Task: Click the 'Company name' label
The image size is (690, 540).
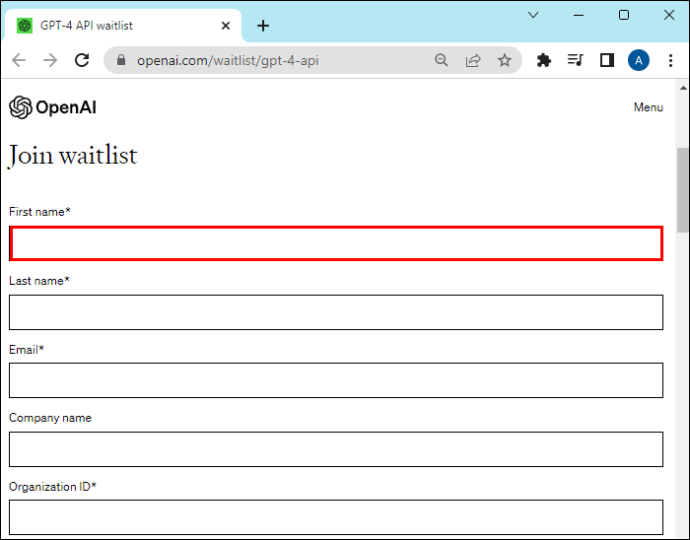Action: tap(50, 418)
